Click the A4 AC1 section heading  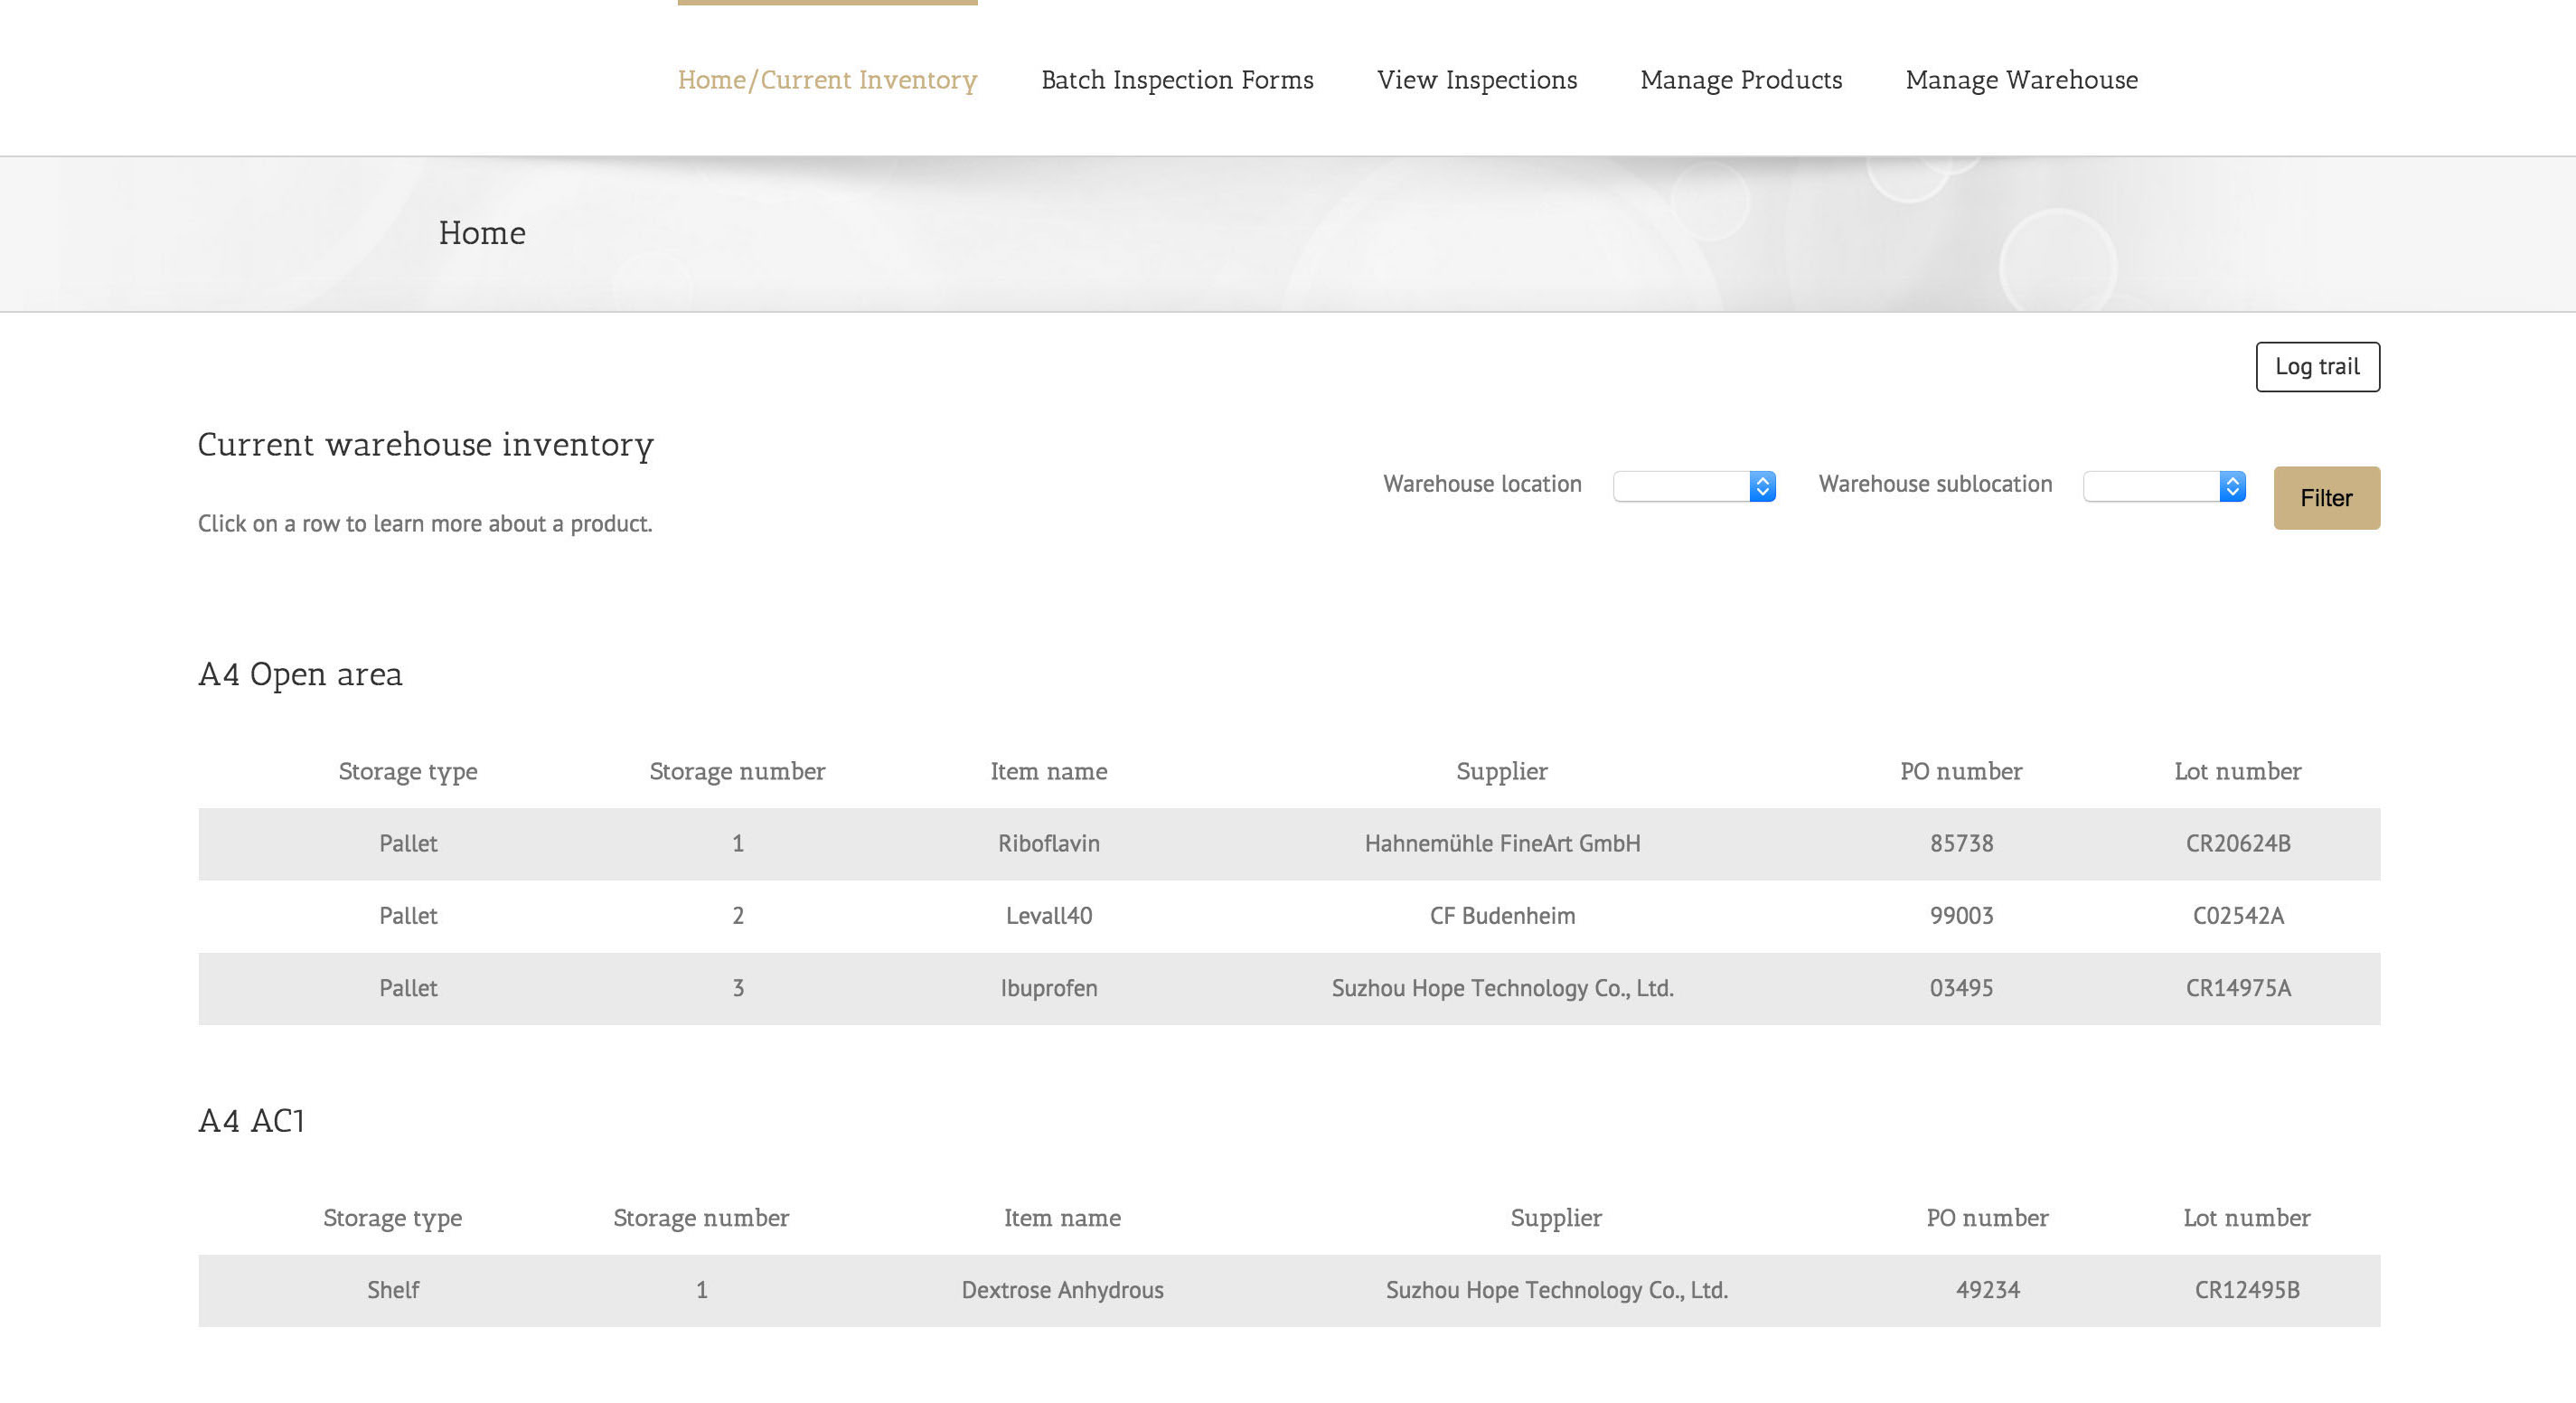coord(251,1121)
